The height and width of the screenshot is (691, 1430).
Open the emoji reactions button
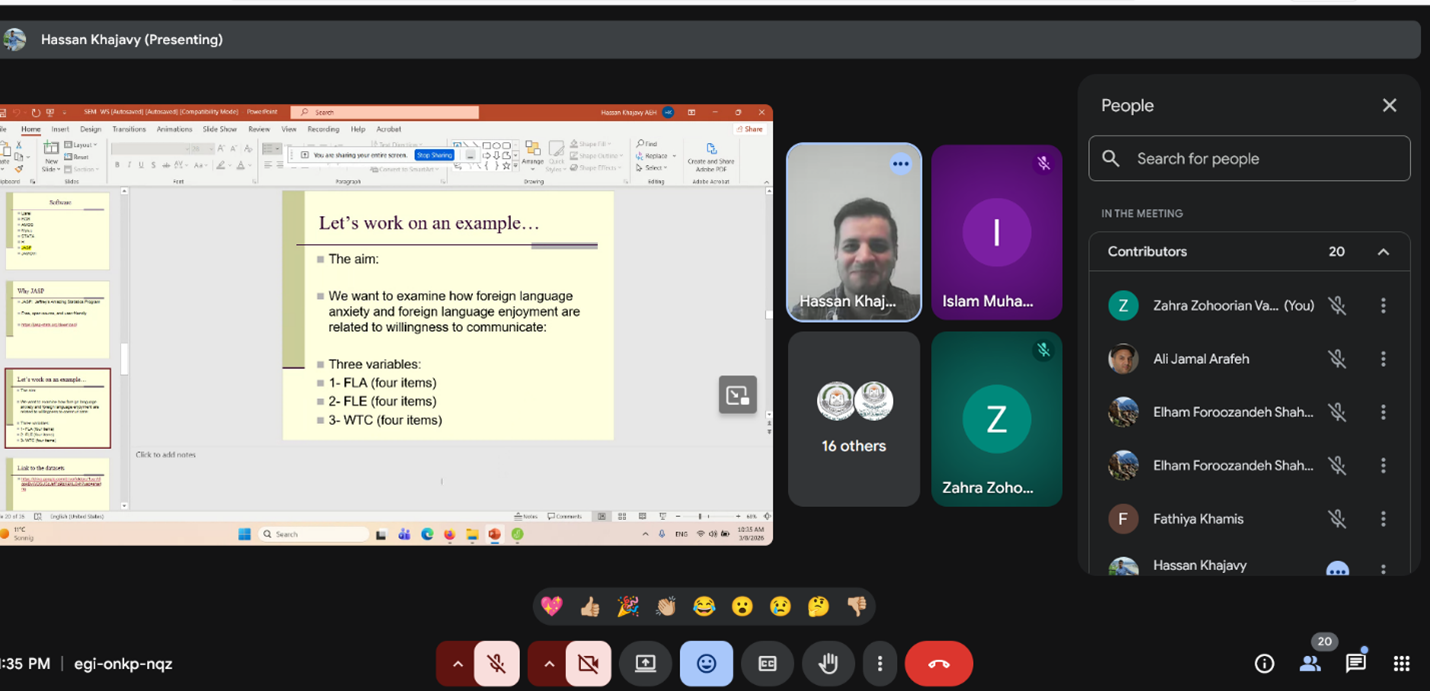(706, 664)
